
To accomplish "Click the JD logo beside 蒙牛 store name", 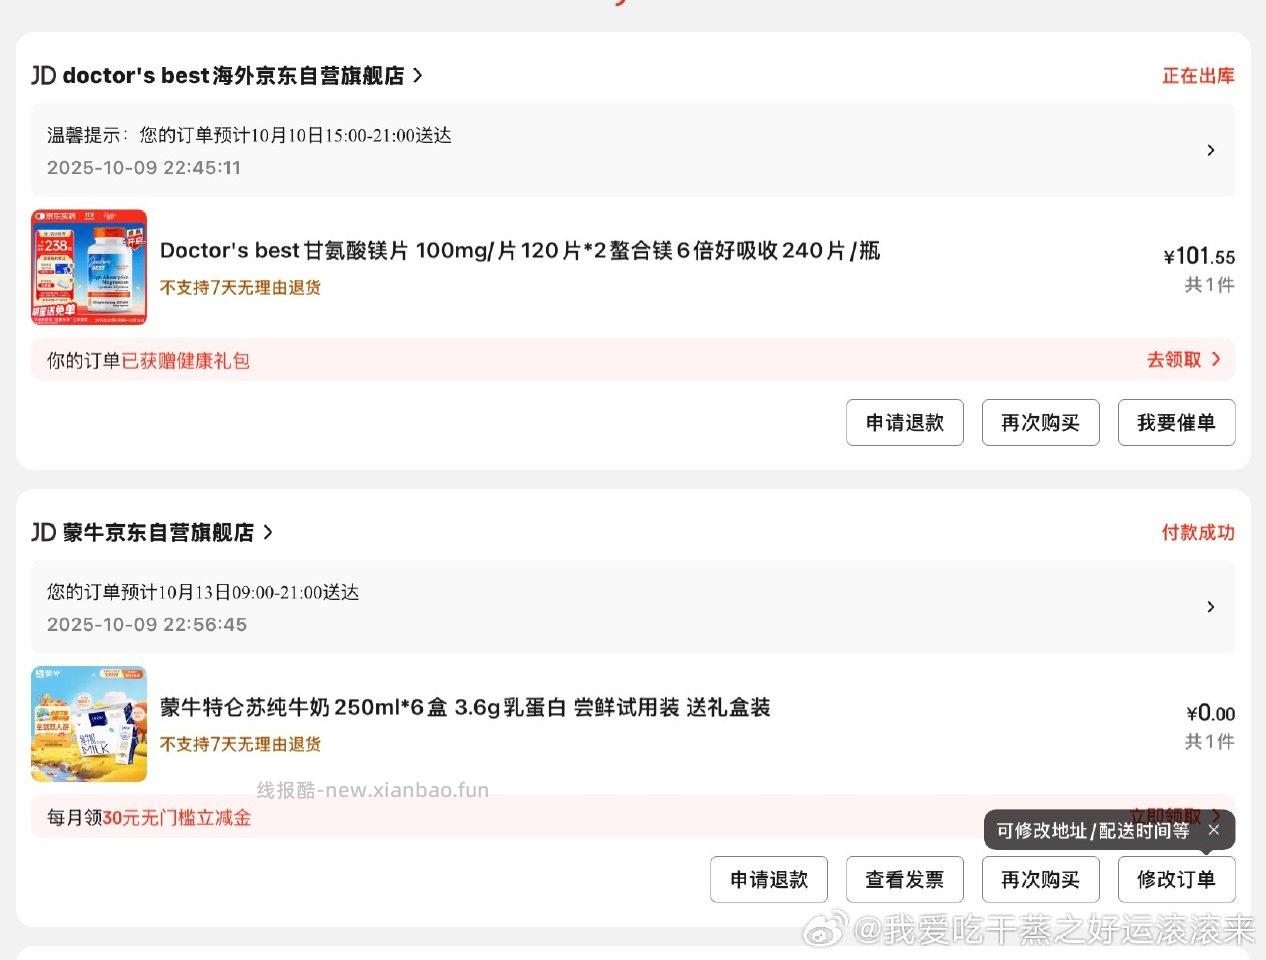I will (43, 533).
